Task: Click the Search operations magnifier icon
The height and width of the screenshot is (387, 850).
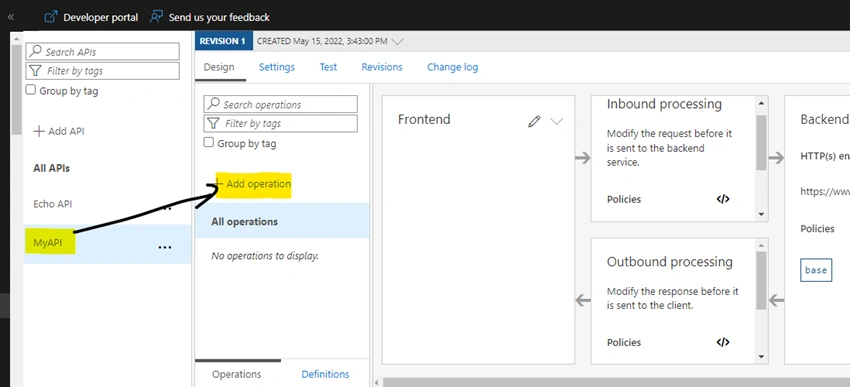Action: coord(214,104)
